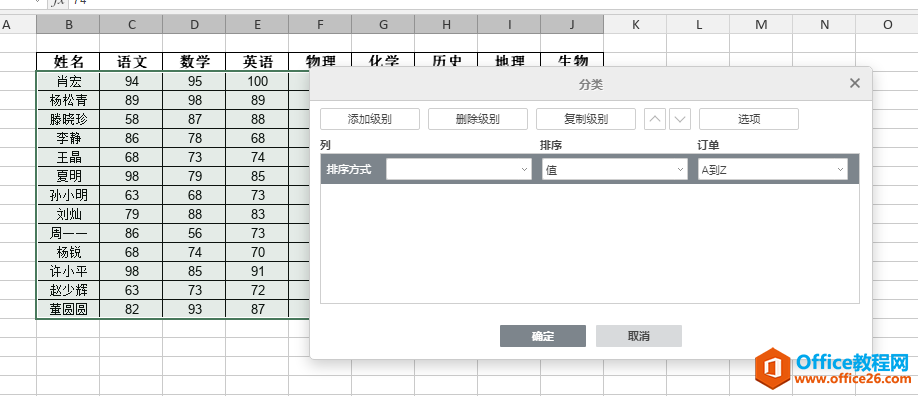Open the 排序方式 column dropdown
This screenshot has width=918, height=396.
coord(459,170)
